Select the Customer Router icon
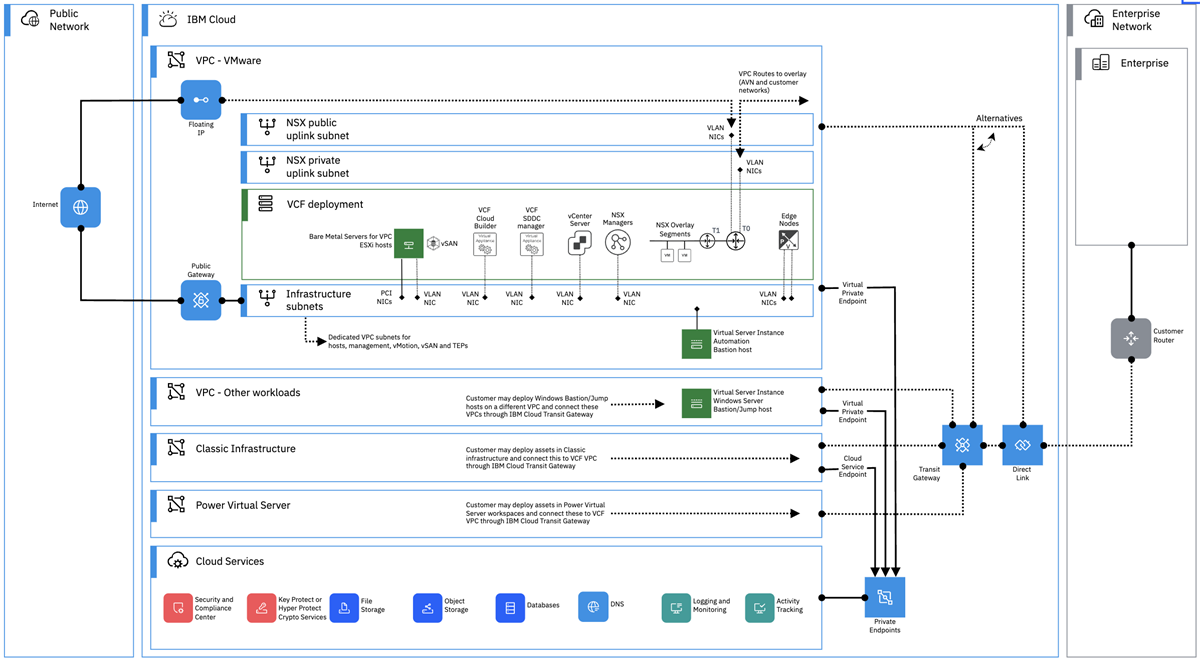 pos(1131,338)
